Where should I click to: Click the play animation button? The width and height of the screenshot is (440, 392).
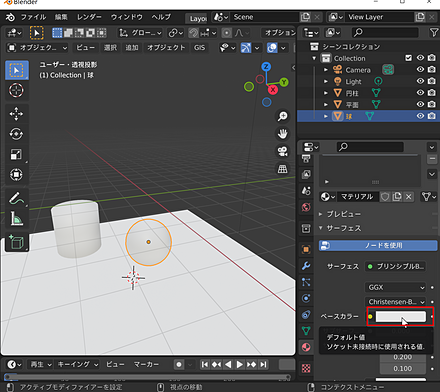click(240, 365)
